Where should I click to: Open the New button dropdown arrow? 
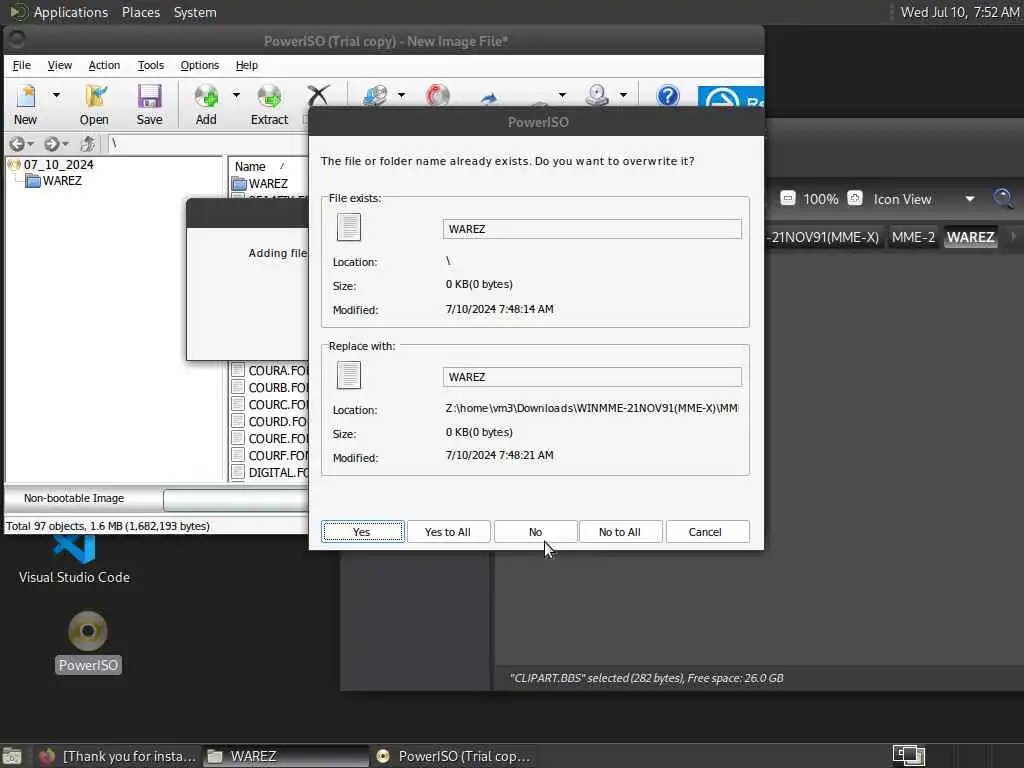pos(56,95)
